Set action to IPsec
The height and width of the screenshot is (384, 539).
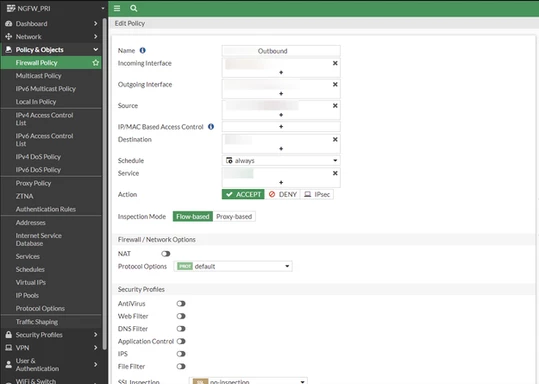tap(317, 195)
